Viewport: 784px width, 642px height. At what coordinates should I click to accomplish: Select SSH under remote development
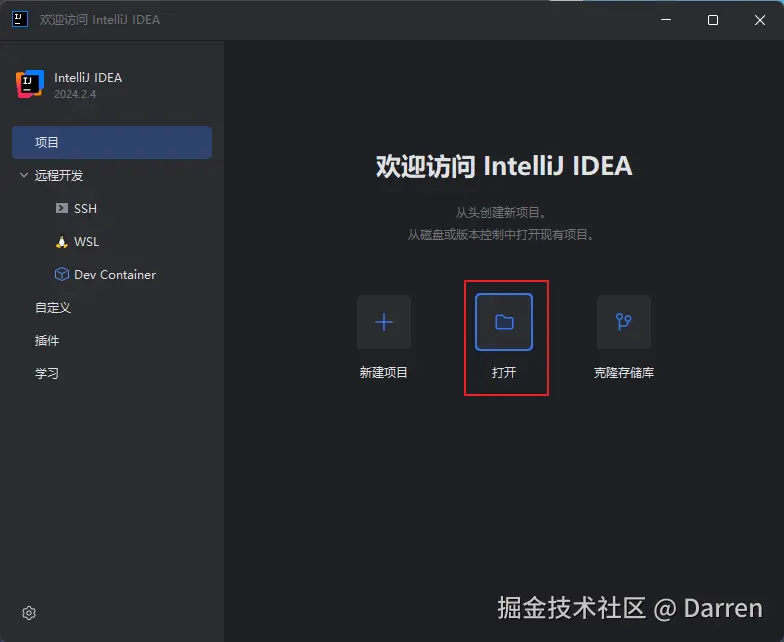[86, 208]
